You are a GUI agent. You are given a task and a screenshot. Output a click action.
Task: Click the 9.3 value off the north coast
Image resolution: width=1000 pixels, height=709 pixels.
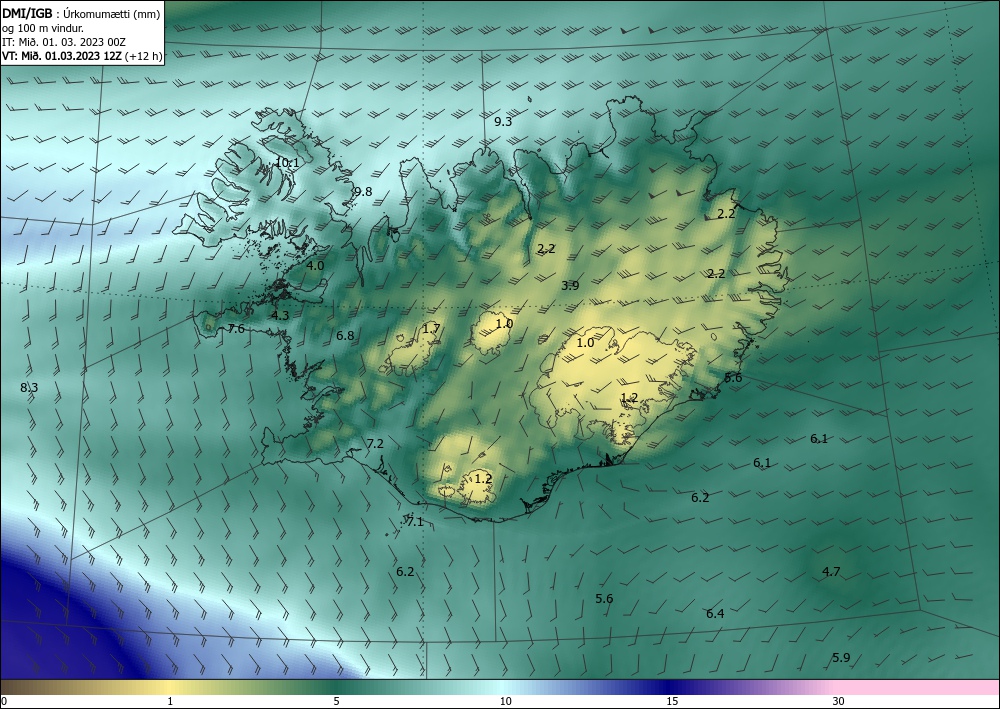pos(503,122)
